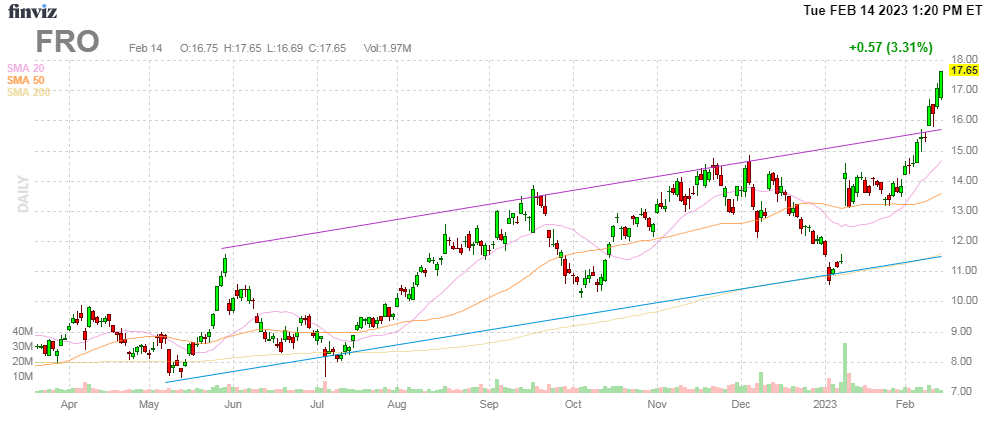Click the May month label
This screenshot has width=991, height=422.
(149, 404)
